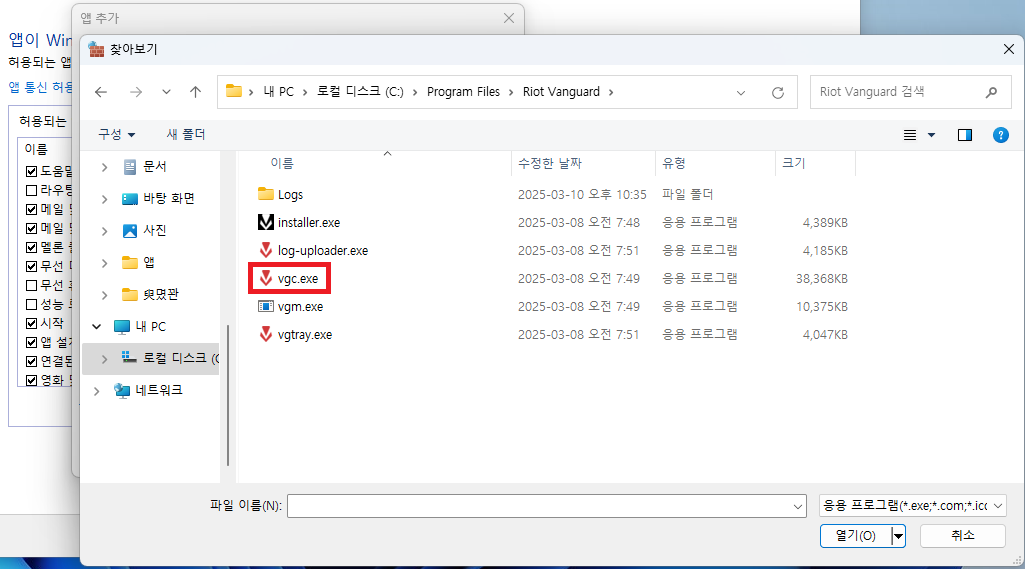Toggle the 시작 checkbox in background window
Image resolution: width=1025 pixels, height=569 pixels.
click(x=31, y=323)
